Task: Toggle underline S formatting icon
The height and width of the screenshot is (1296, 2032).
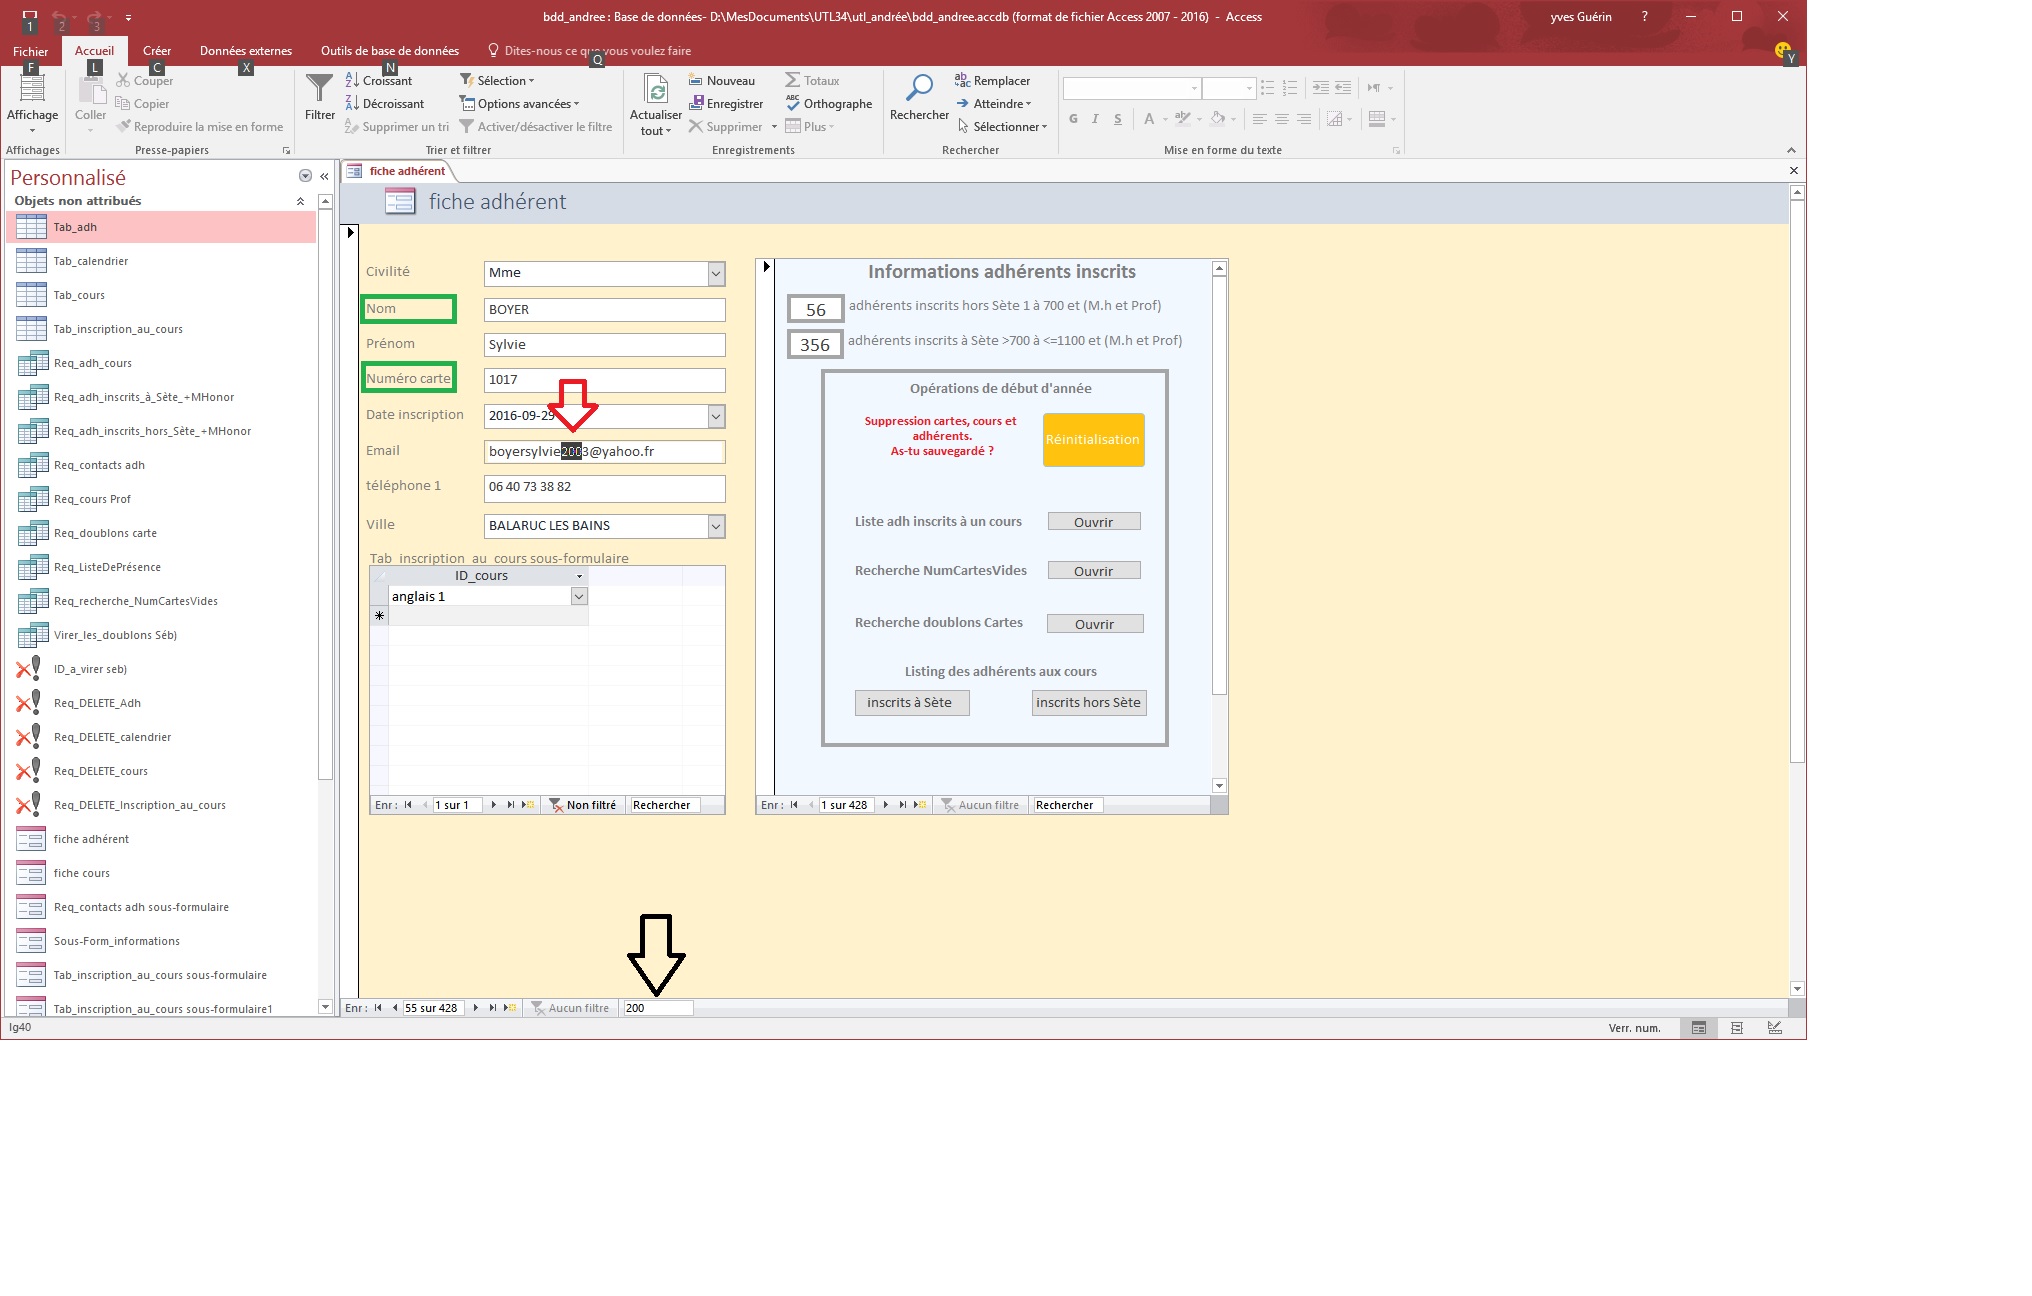Action: (x=1118, y=119)
